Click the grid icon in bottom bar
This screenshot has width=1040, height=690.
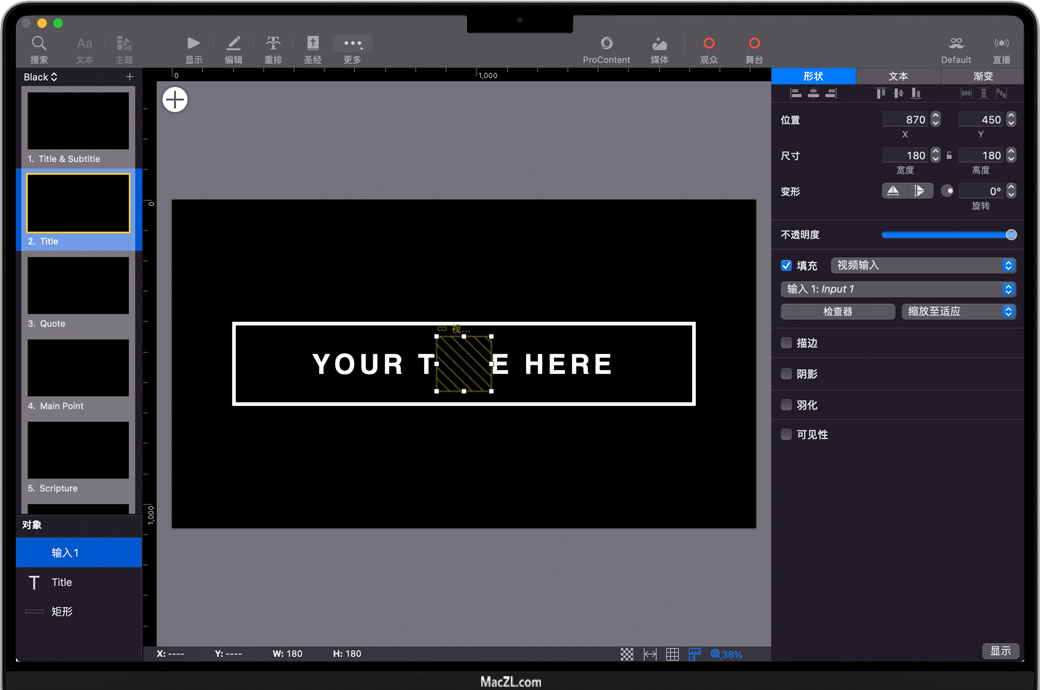pyautogui.click(x=672, y=654)
